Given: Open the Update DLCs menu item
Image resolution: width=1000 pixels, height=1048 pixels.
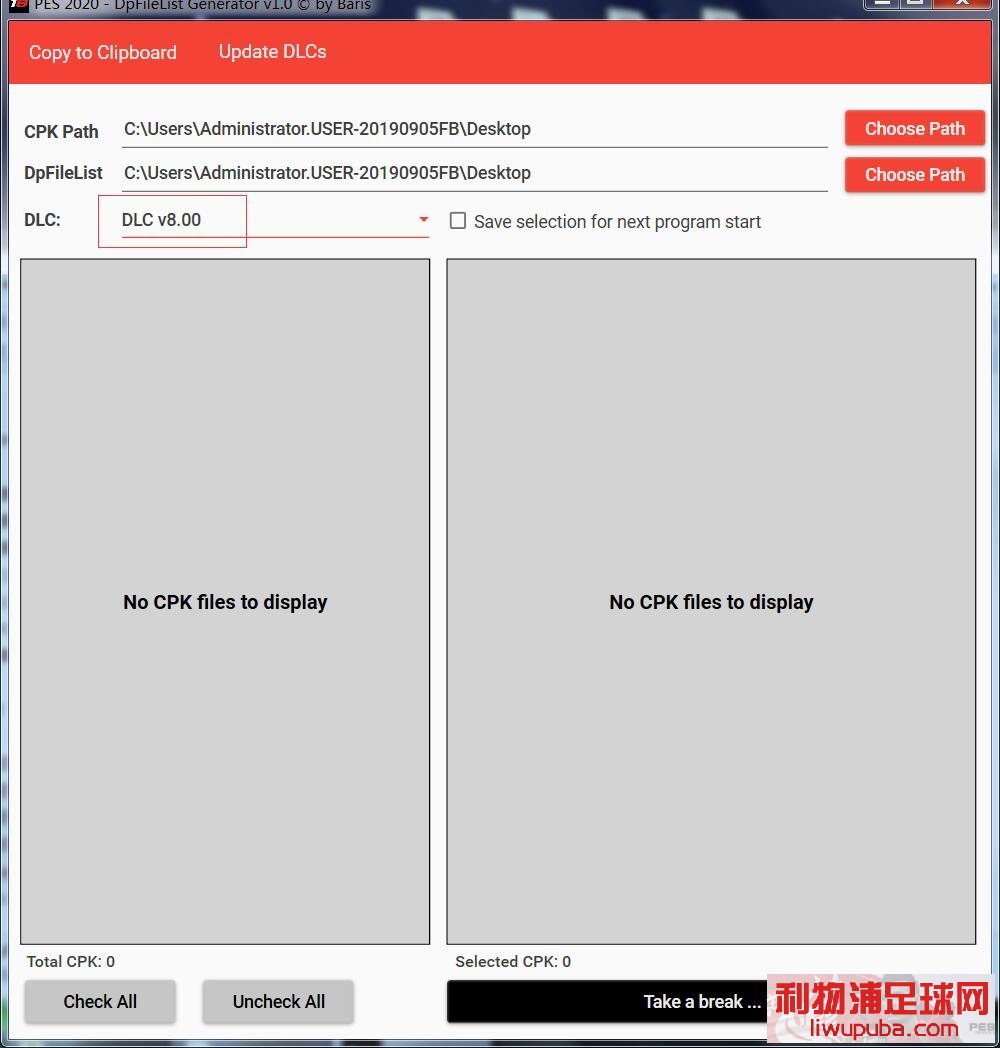Looking at the screenshot, I should [x=272, y=51].
